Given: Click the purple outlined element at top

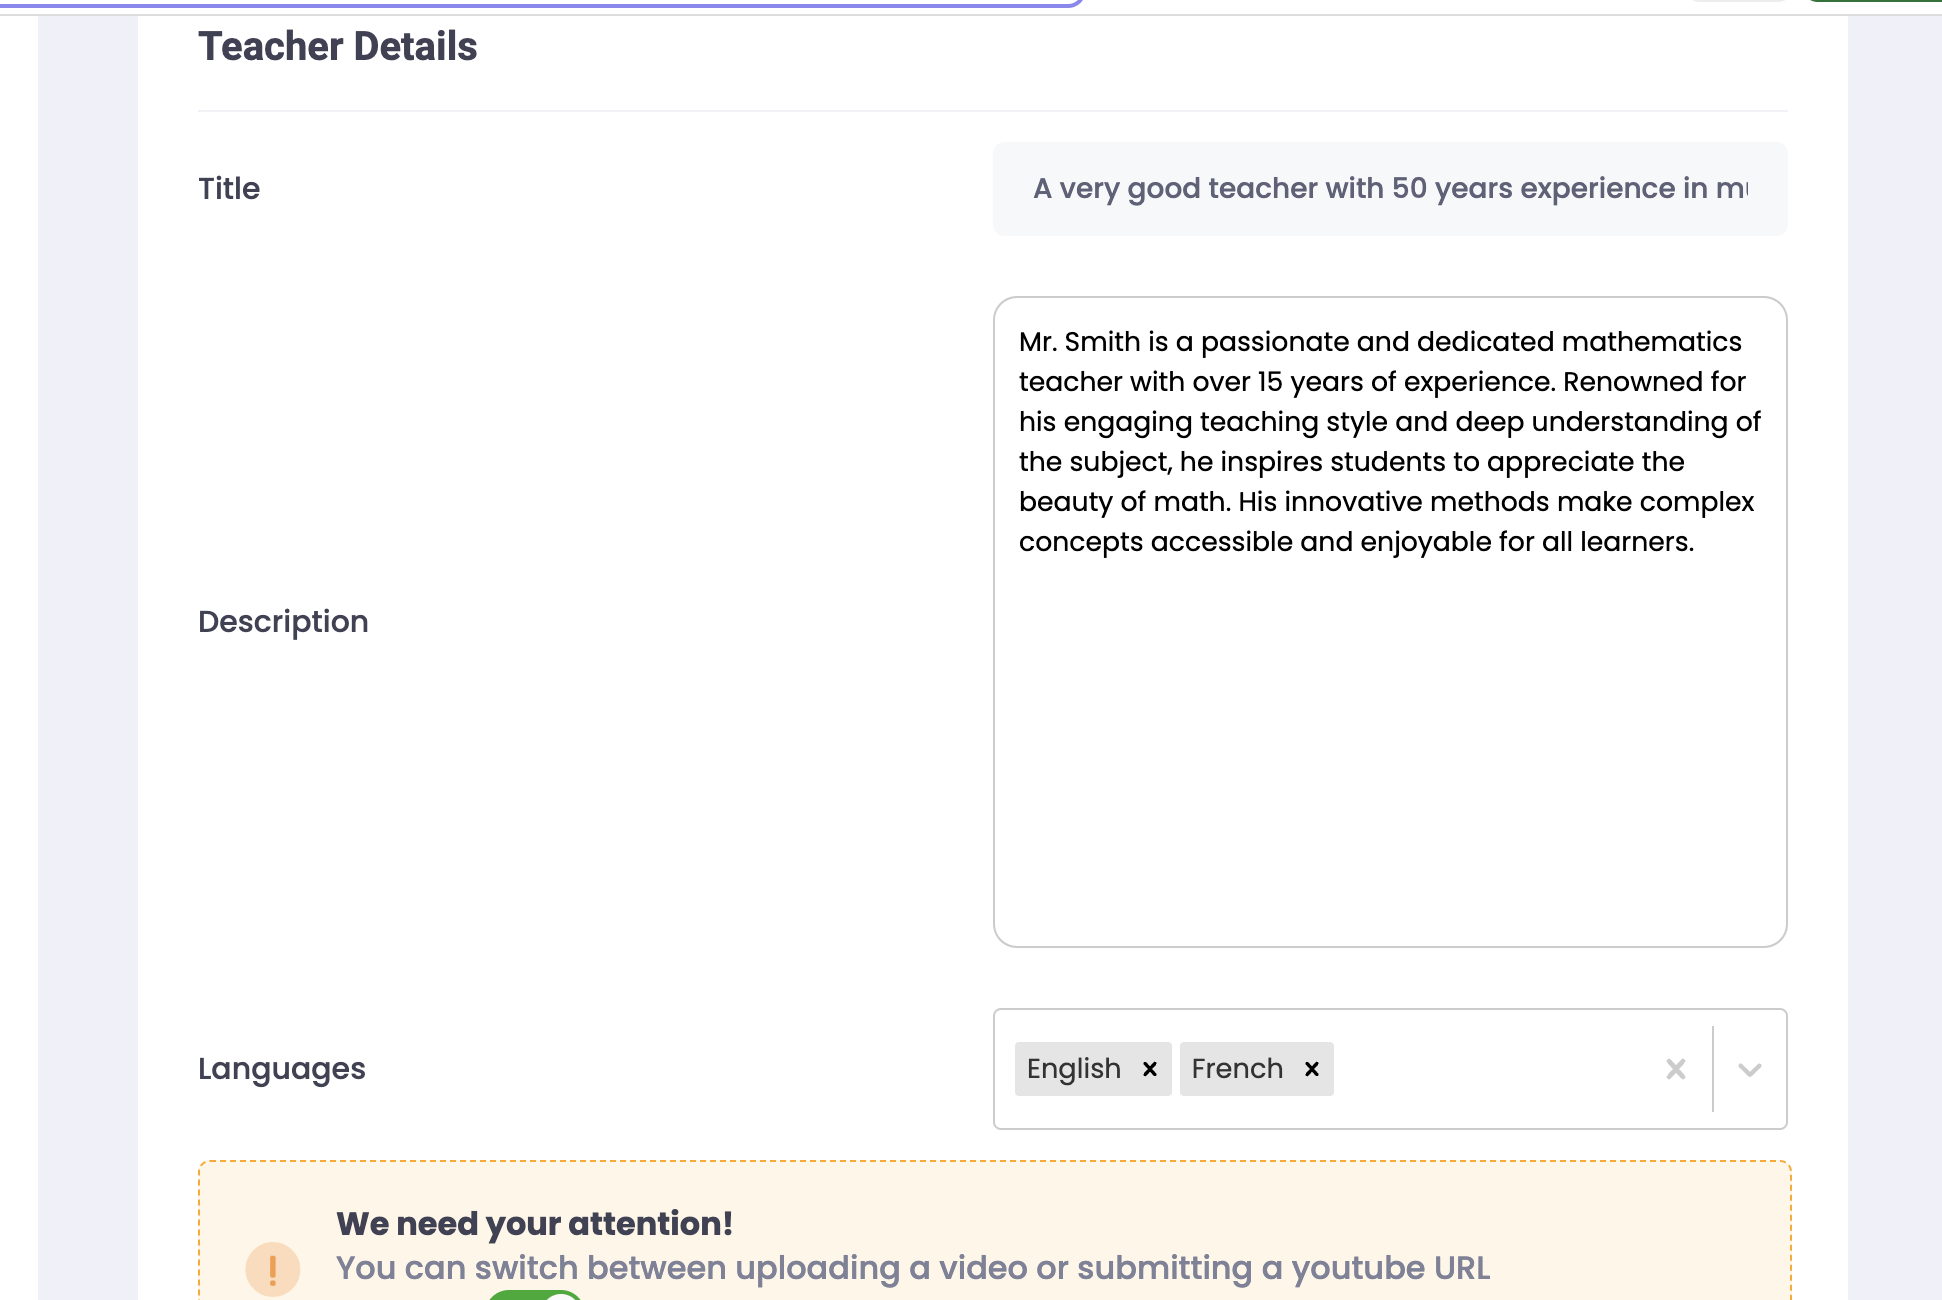Looking at the screenshot, I should tap(540, 3).
